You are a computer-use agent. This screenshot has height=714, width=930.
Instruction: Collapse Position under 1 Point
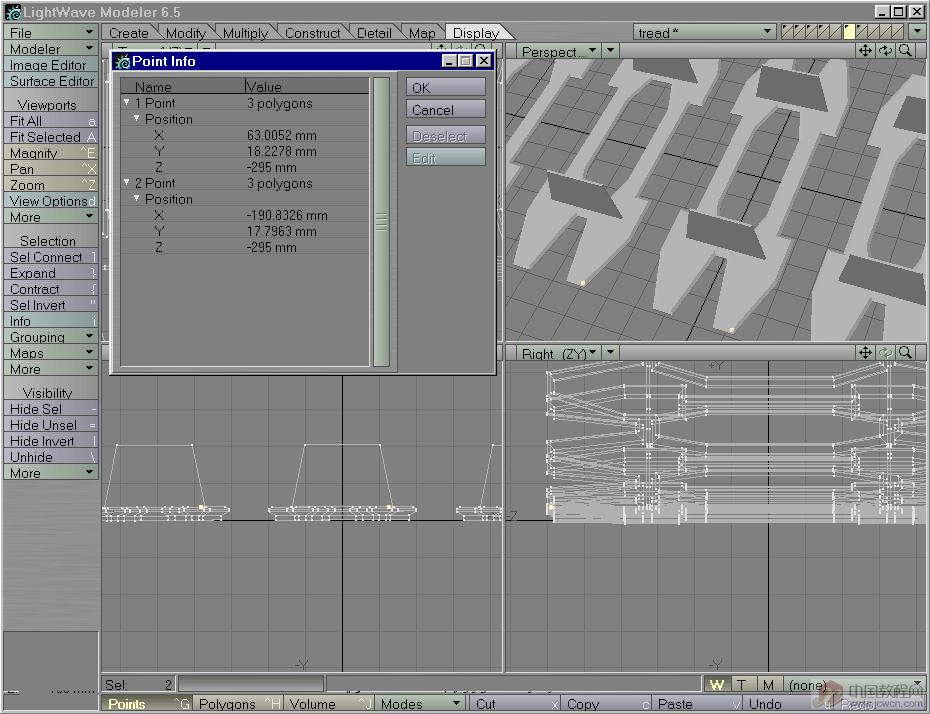pyautogui.click(x=136, y=118)
